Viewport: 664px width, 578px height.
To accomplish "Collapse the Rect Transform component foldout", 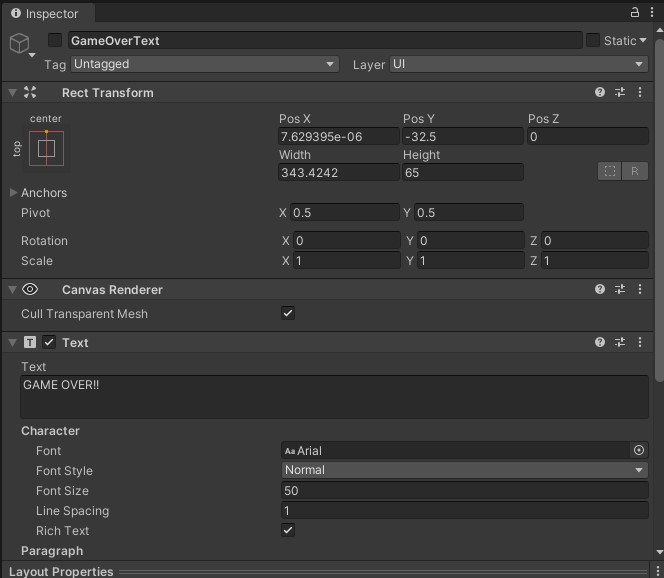I will click(x=13, y=92).
